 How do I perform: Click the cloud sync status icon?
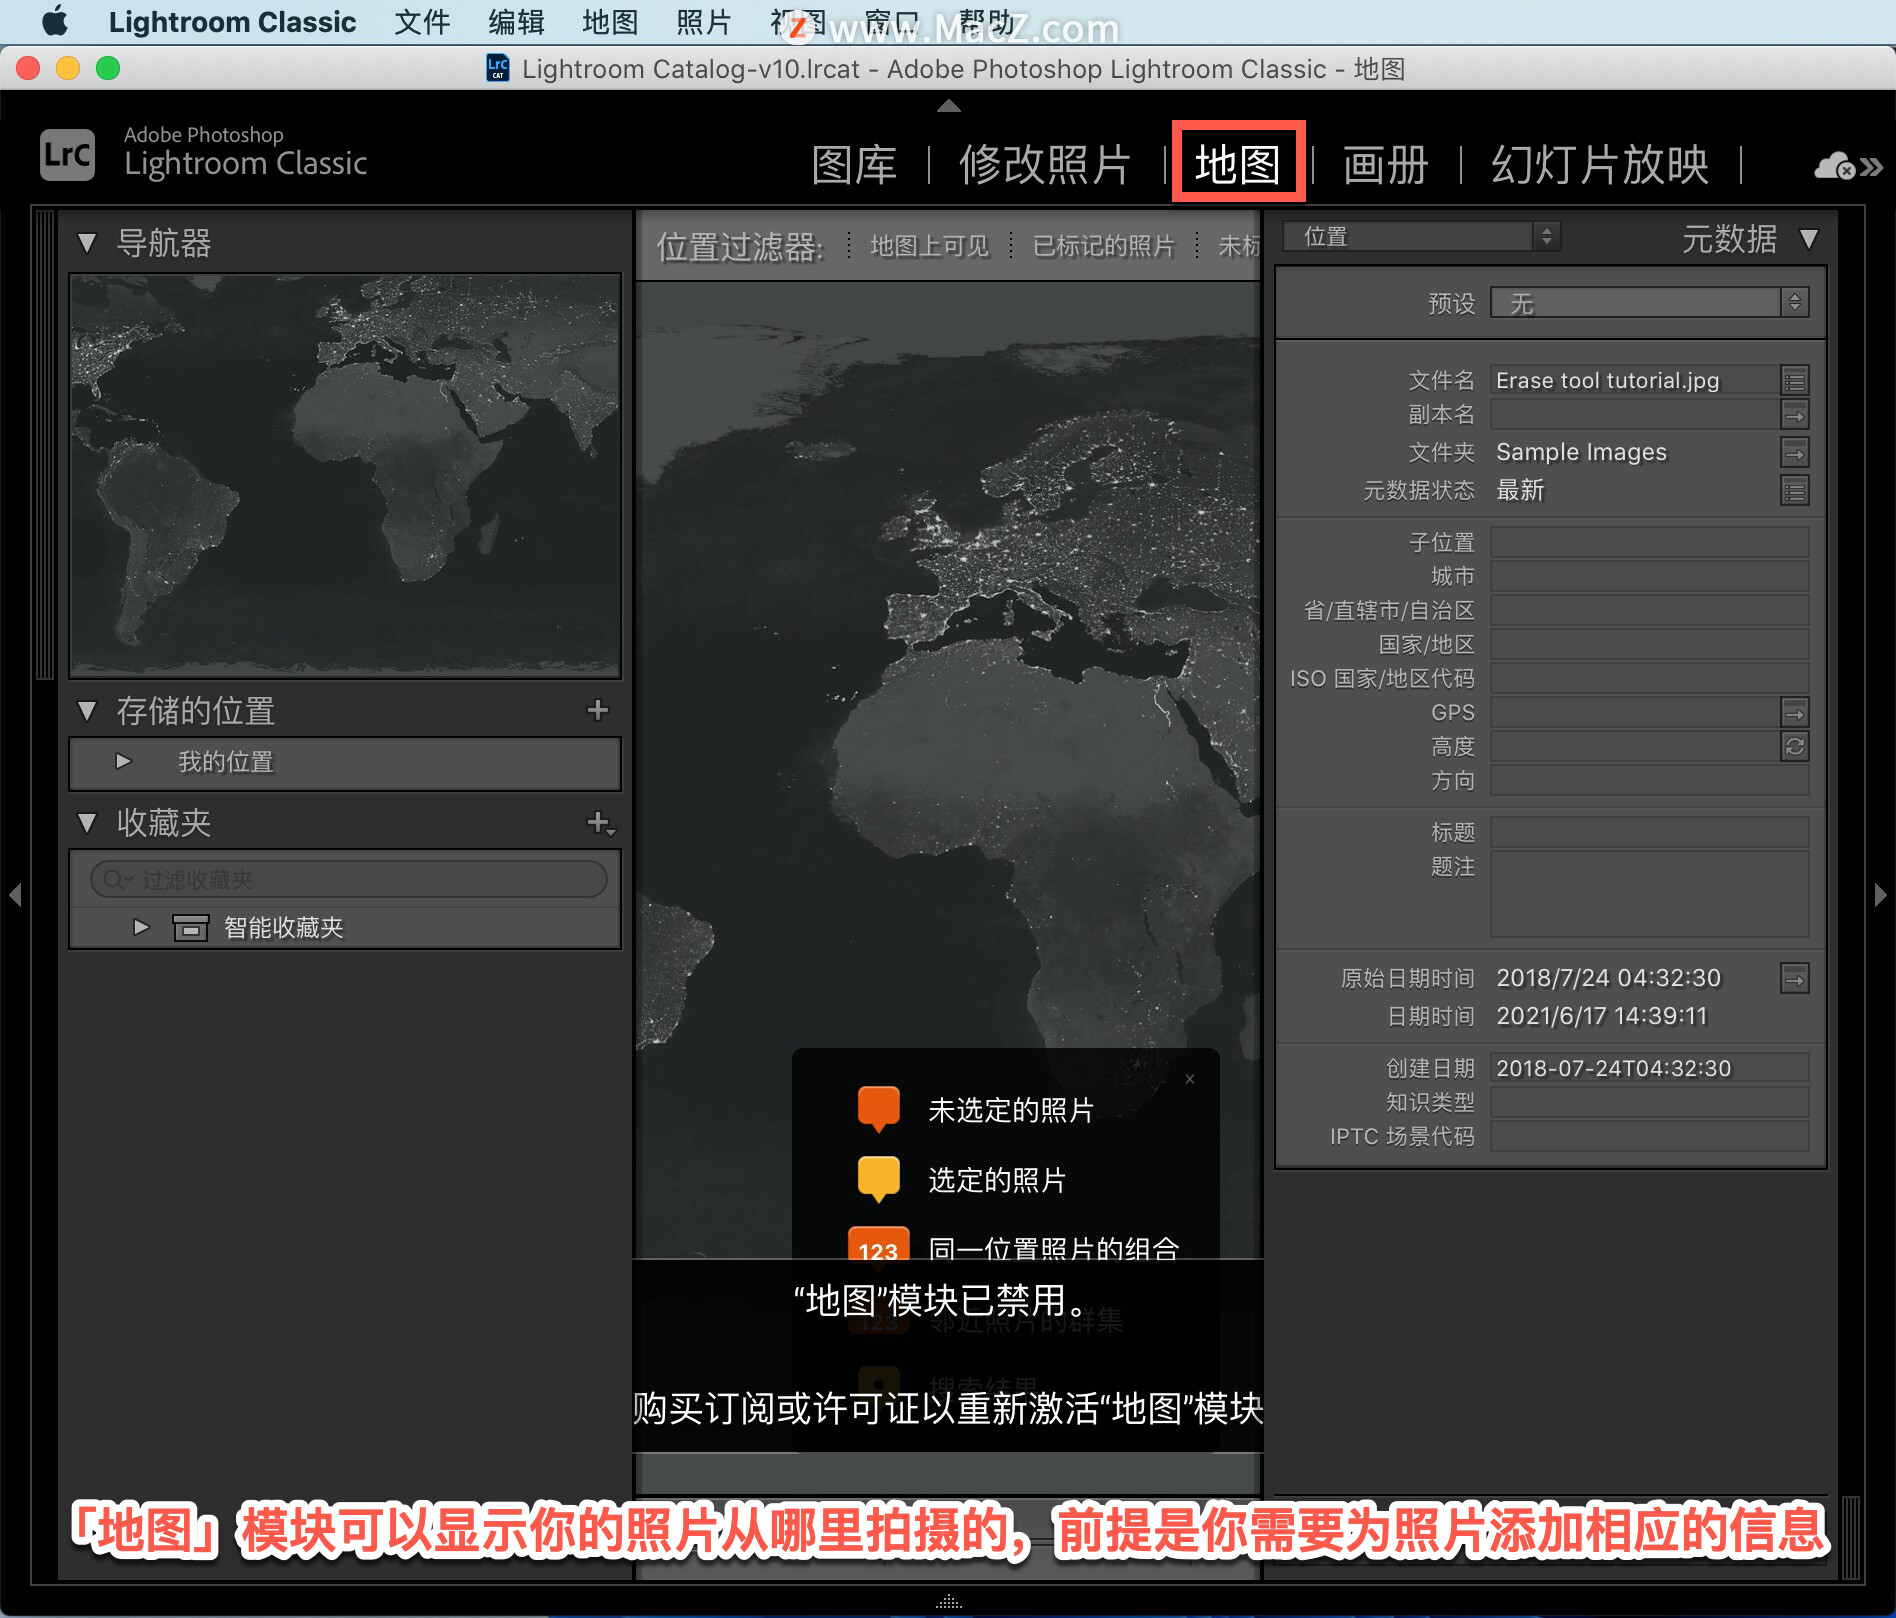point(1835,166)
